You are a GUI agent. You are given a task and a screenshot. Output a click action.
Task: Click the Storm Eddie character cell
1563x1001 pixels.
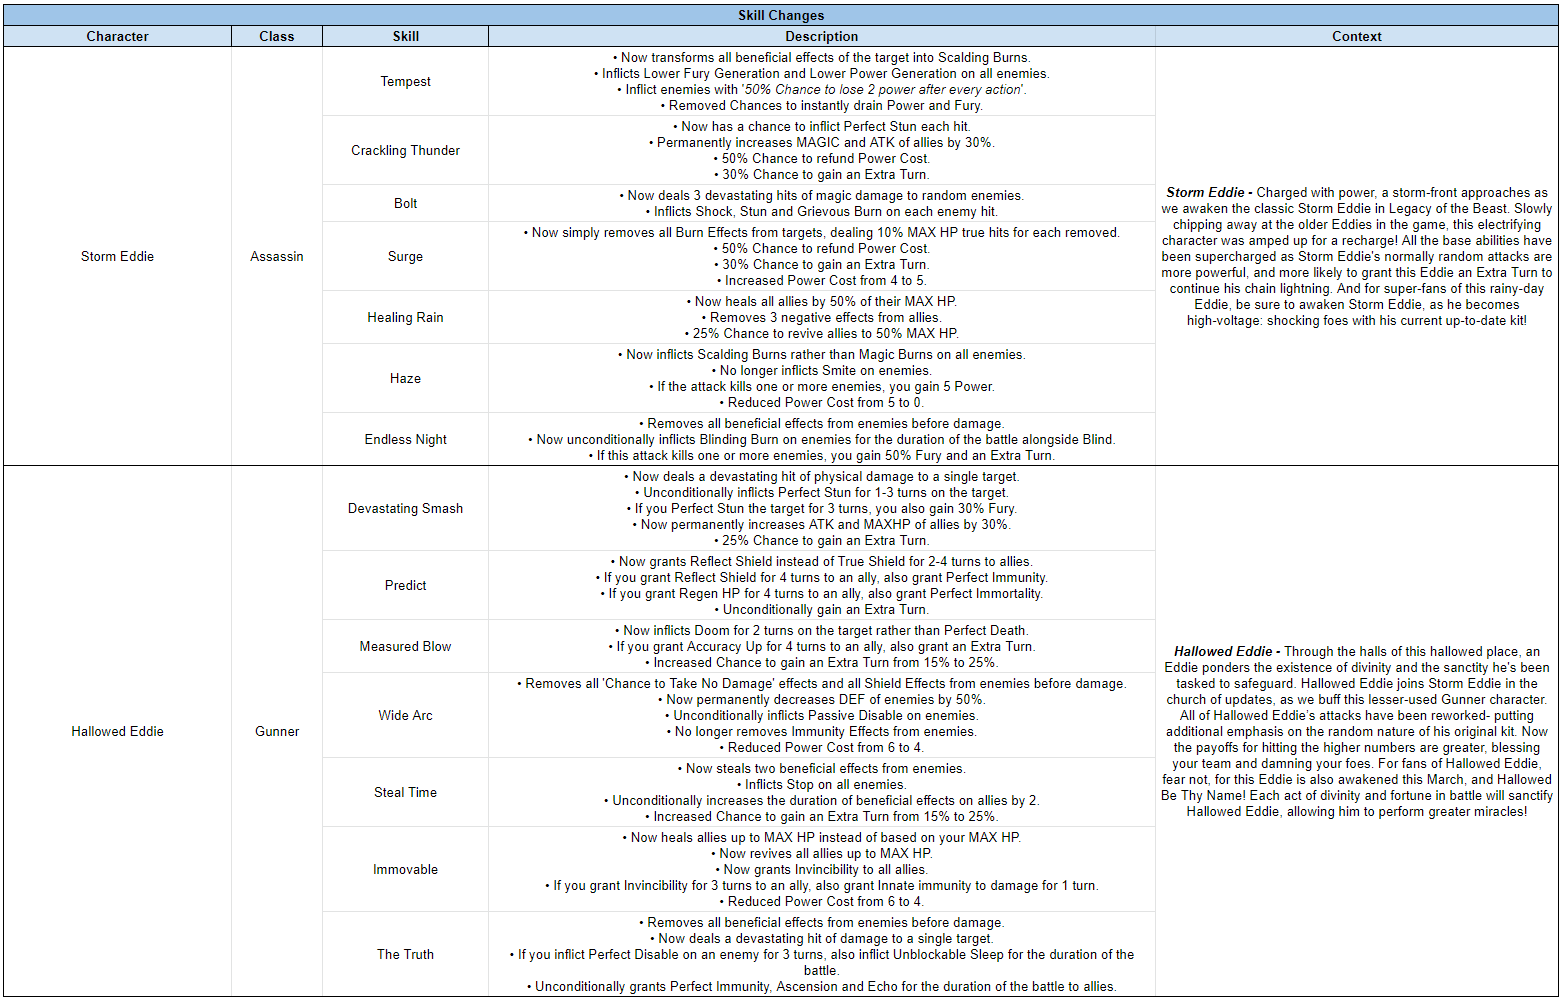click(117, 256)
